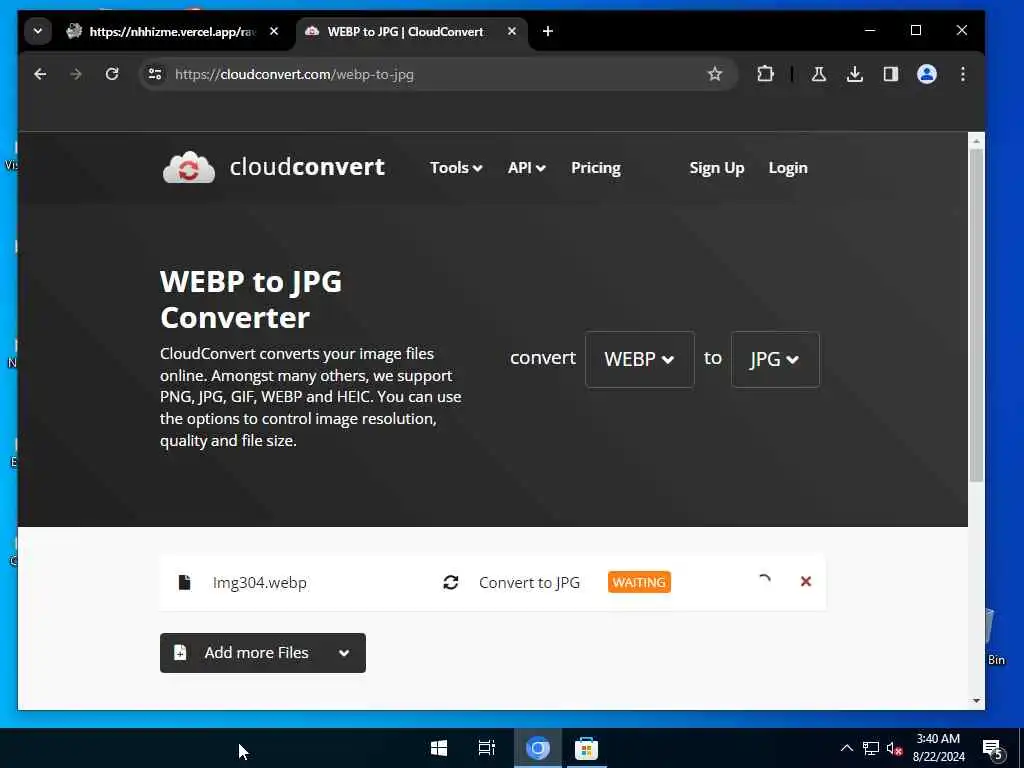This screenshot has width=1024, height=768.
Task: Go to Sign Up
Action: pyautogui.click(x=716, y=168)
